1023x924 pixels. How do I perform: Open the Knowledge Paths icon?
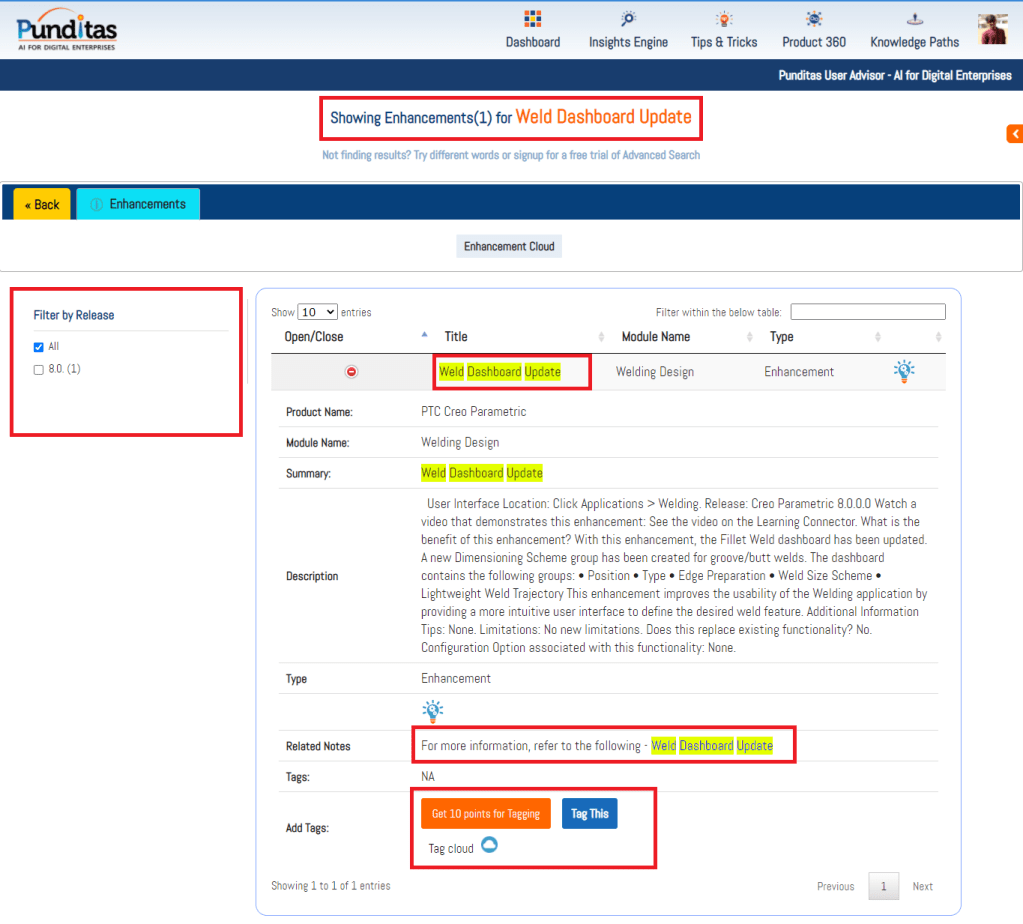[914, 19]
